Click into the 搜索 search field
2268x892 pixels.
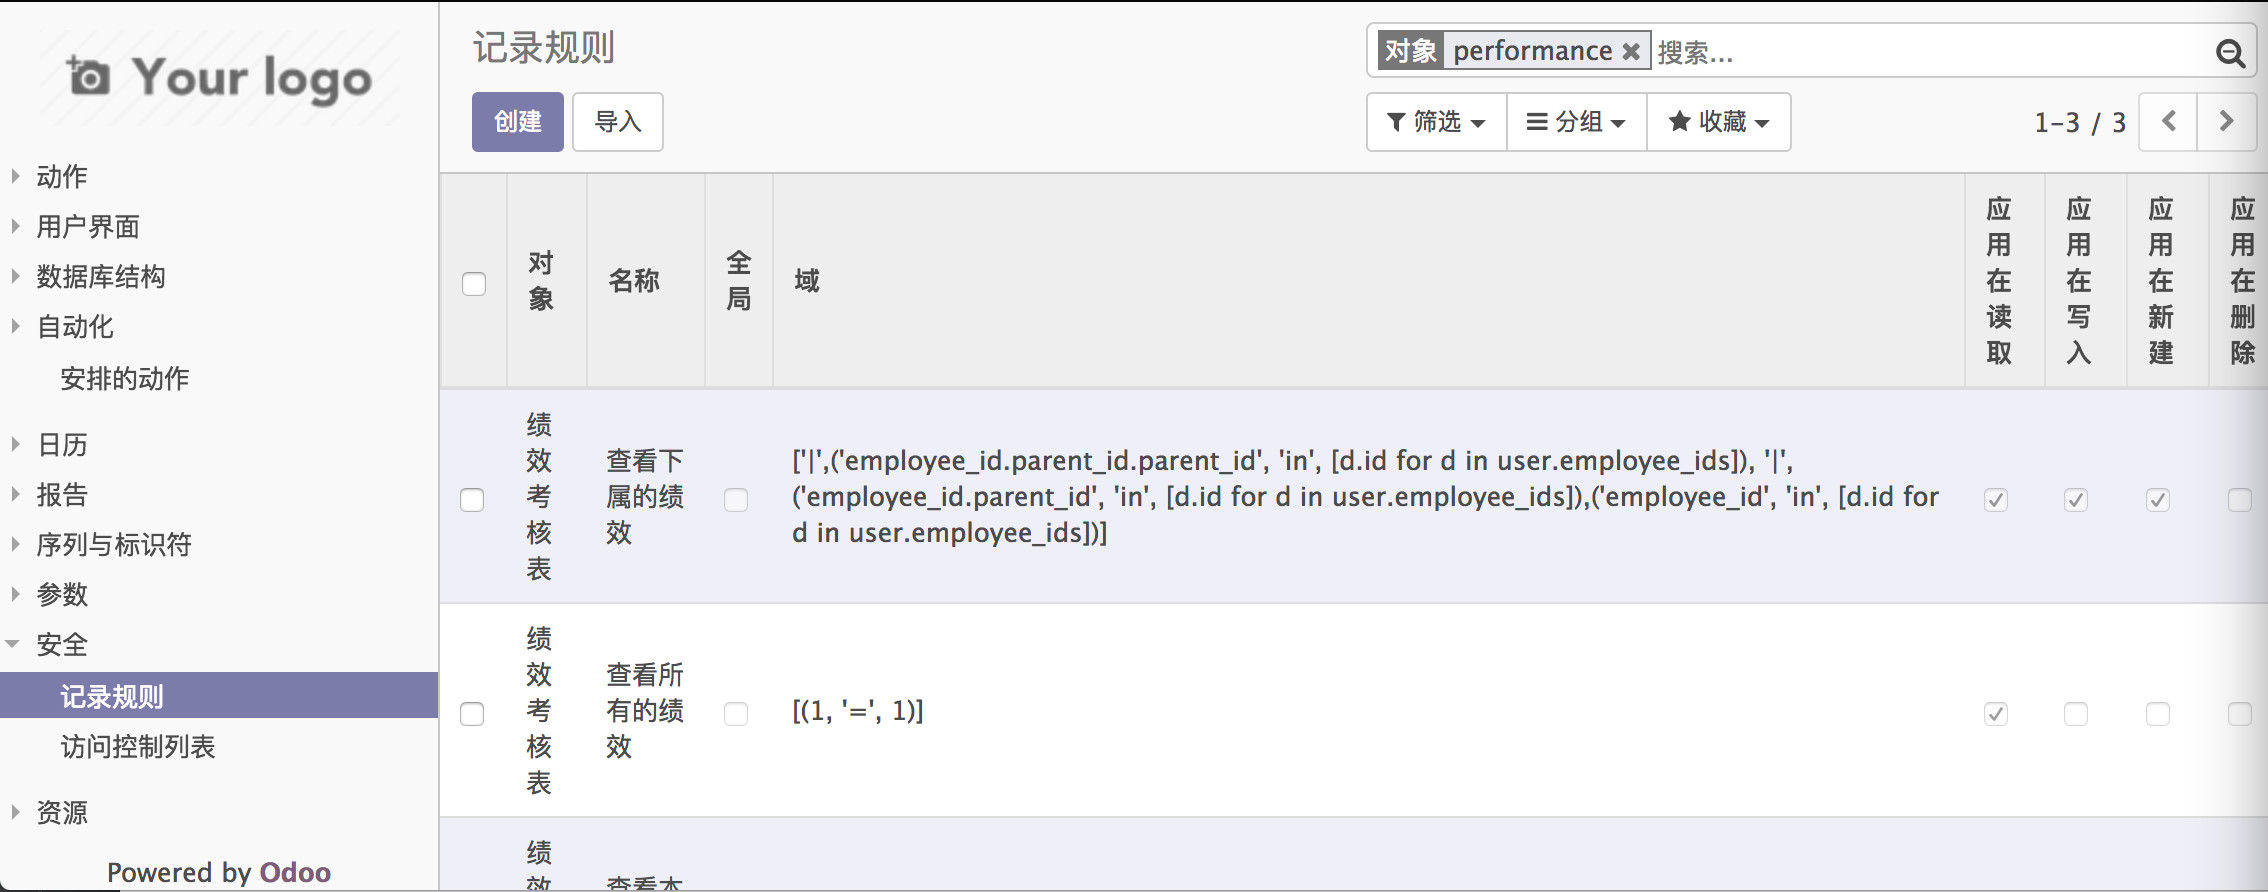click(1930, 52)
